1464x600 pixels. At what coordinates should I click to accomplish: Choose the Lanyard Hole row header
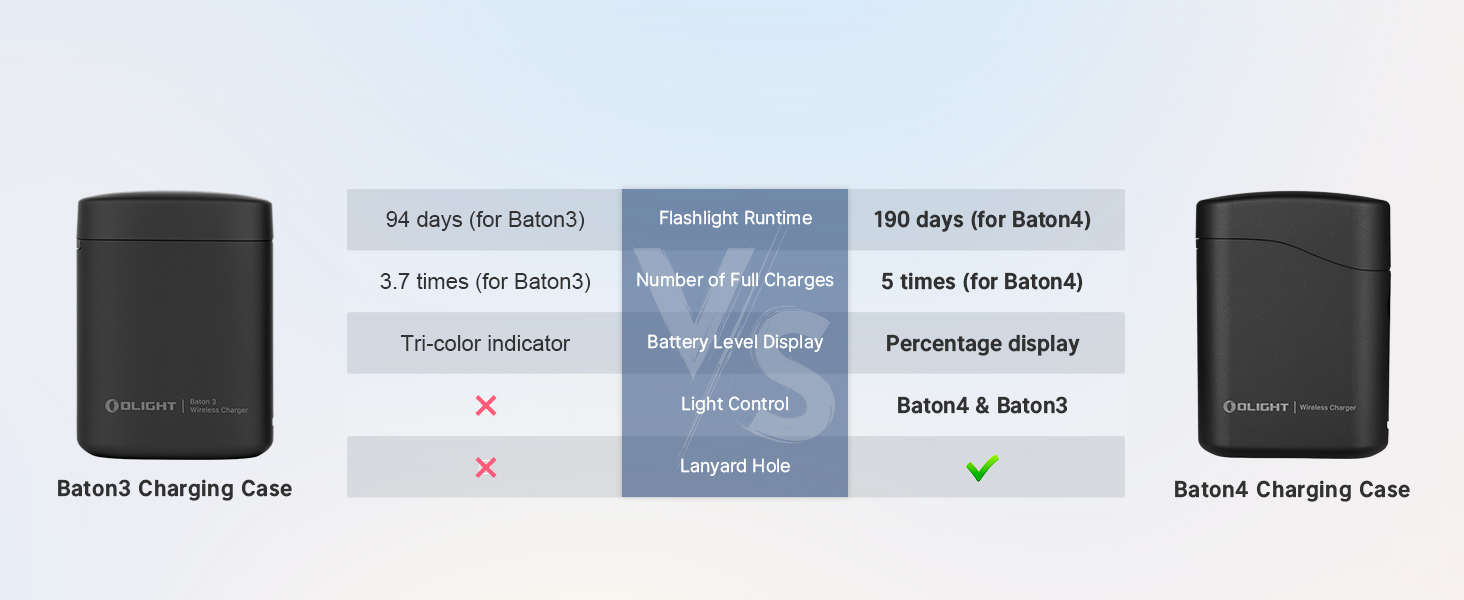point(735,466)
